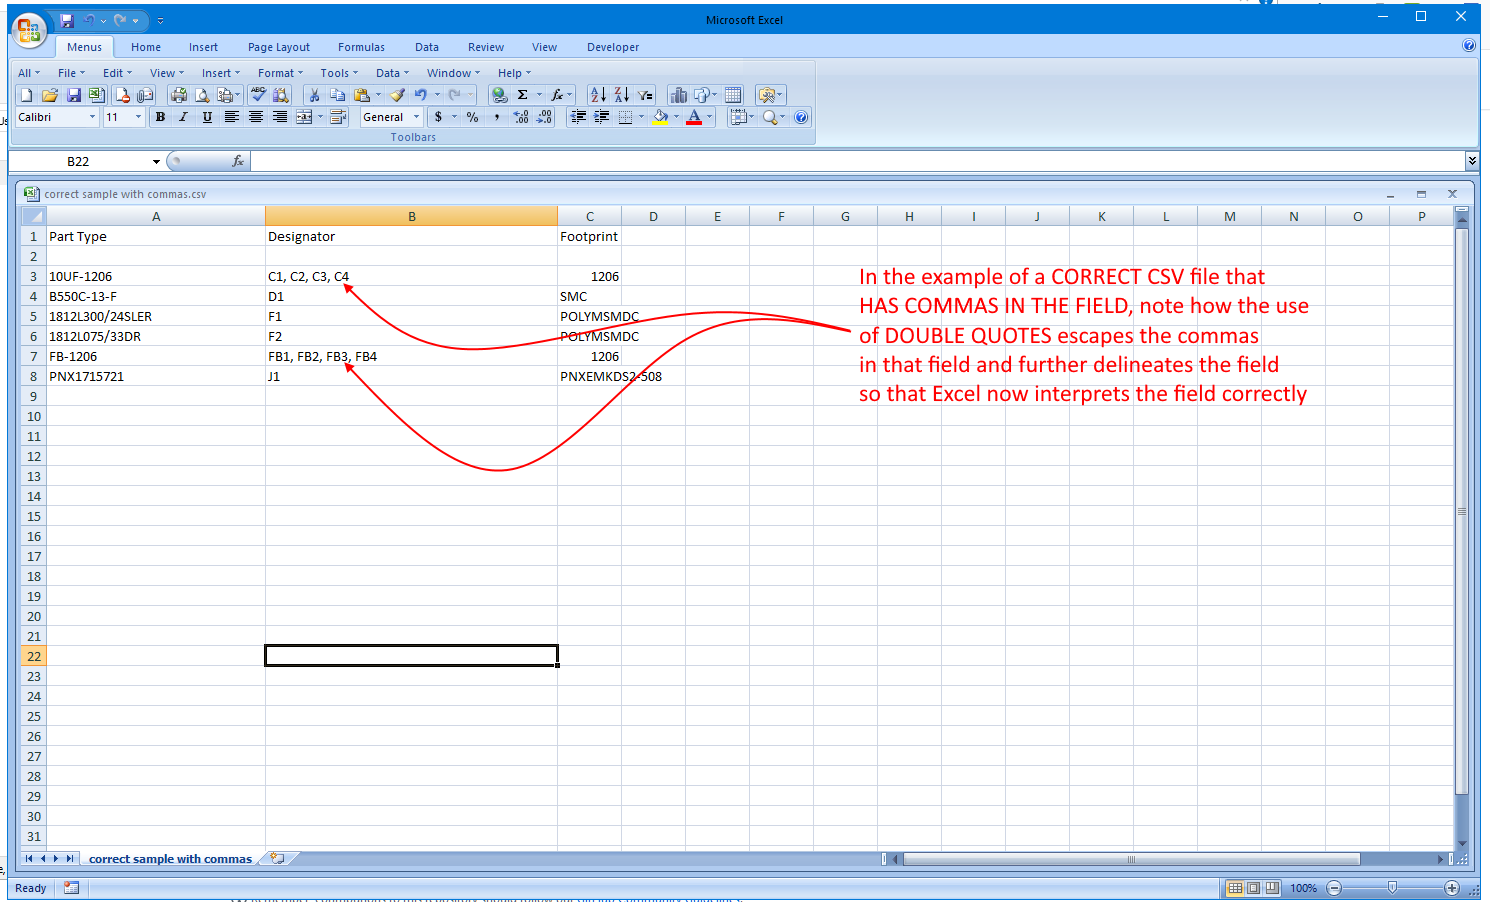1490x902 pixels.
Task: Open the Calibri font dropdown
Action: pos(92,117)
